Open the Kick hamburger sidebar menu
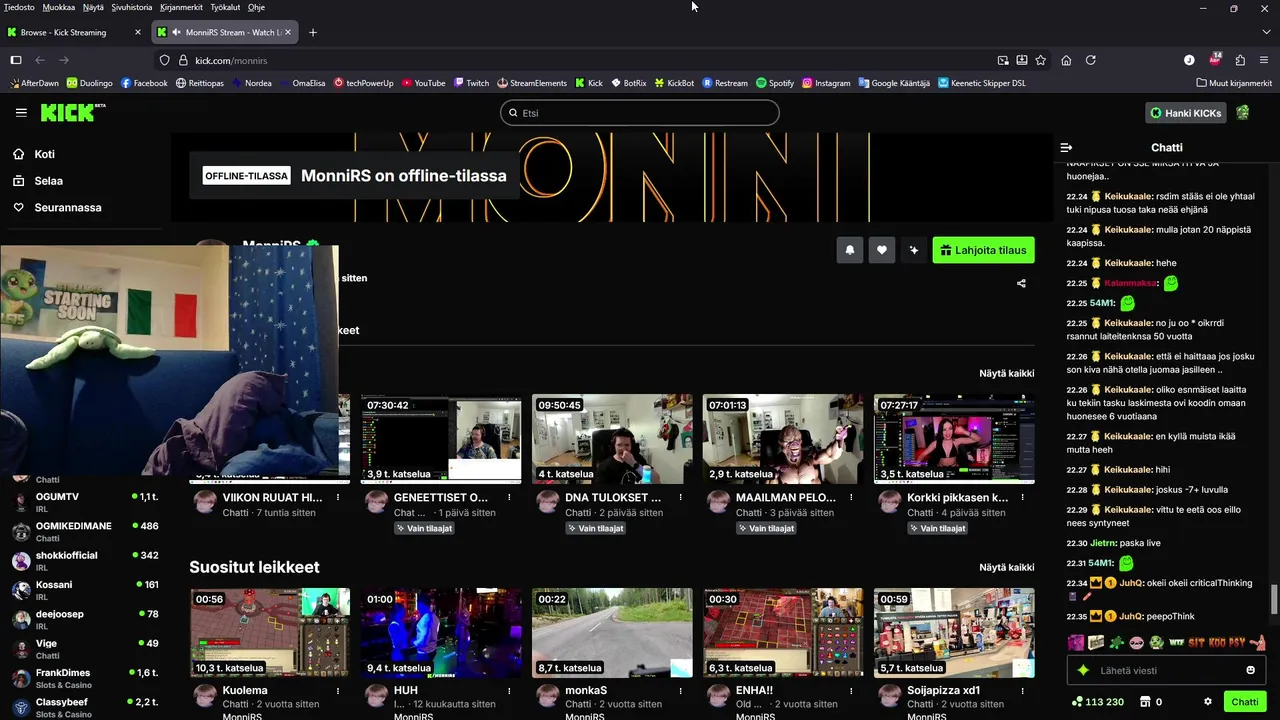 [x=21, y=113]
